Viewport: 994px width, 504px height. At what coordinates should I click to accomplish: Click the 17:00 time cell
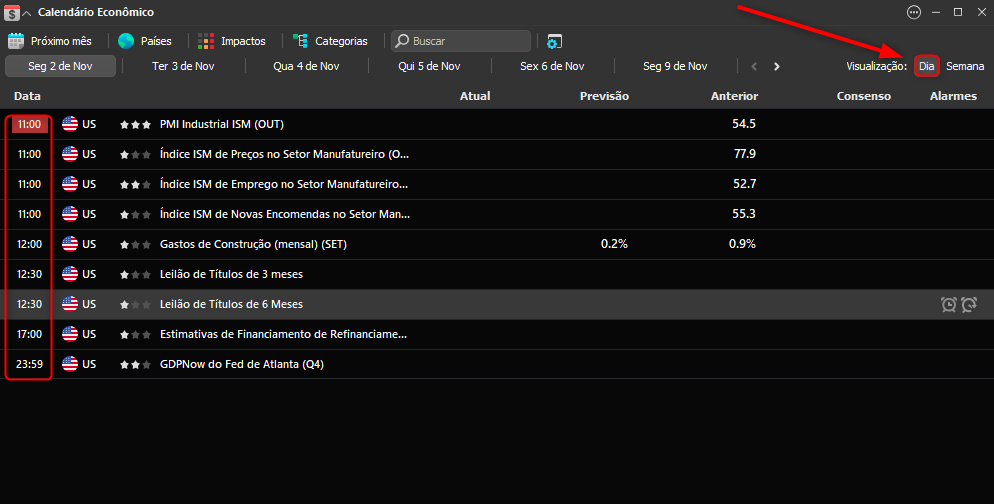[29, 334]
